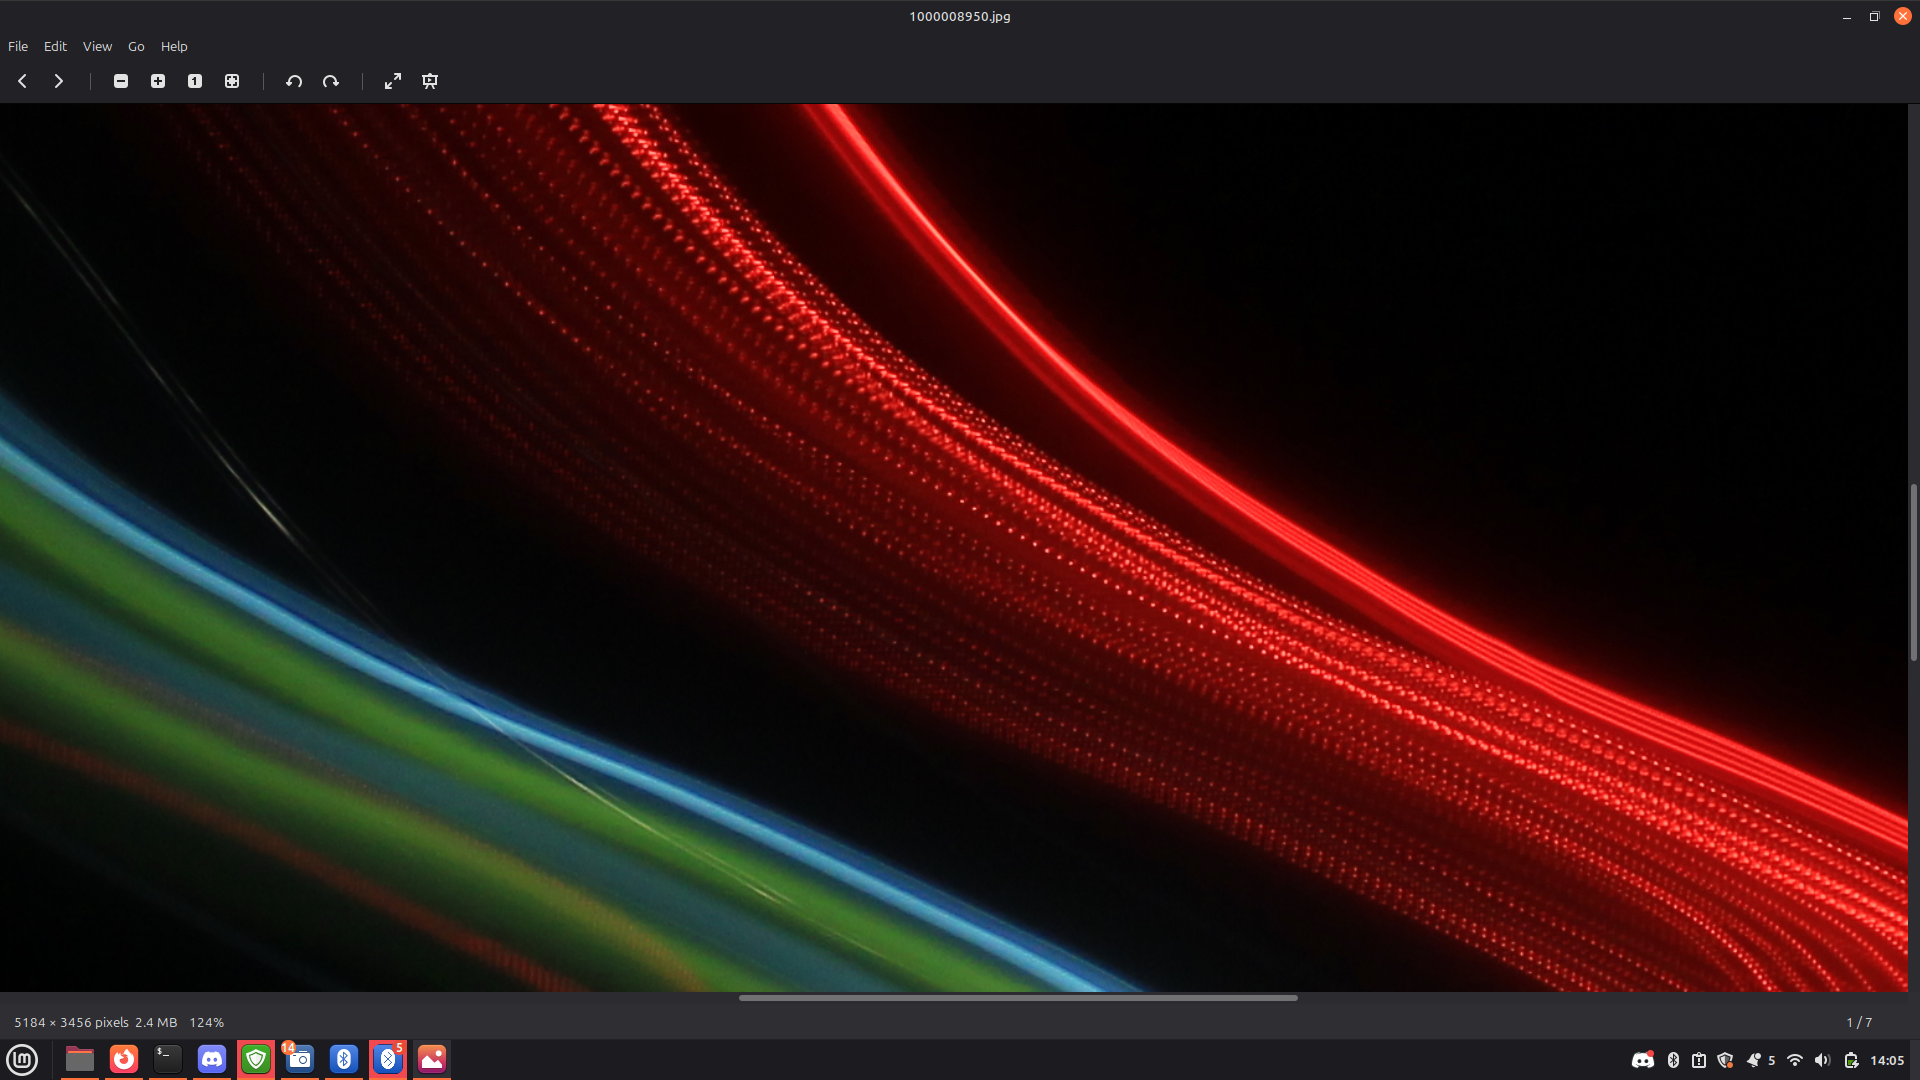Image resolution: width=1920 pixels, height=1080 pixels.
Task: Click the zoom in icon
Action: (x=158, y=81)
